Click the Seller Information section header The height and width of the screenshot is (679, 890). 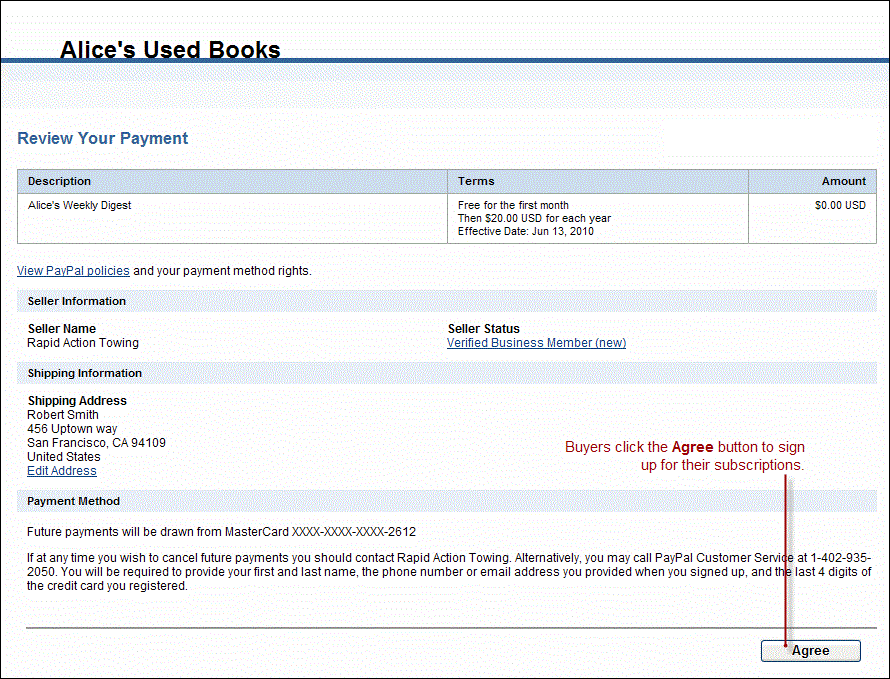pos(77,301)
